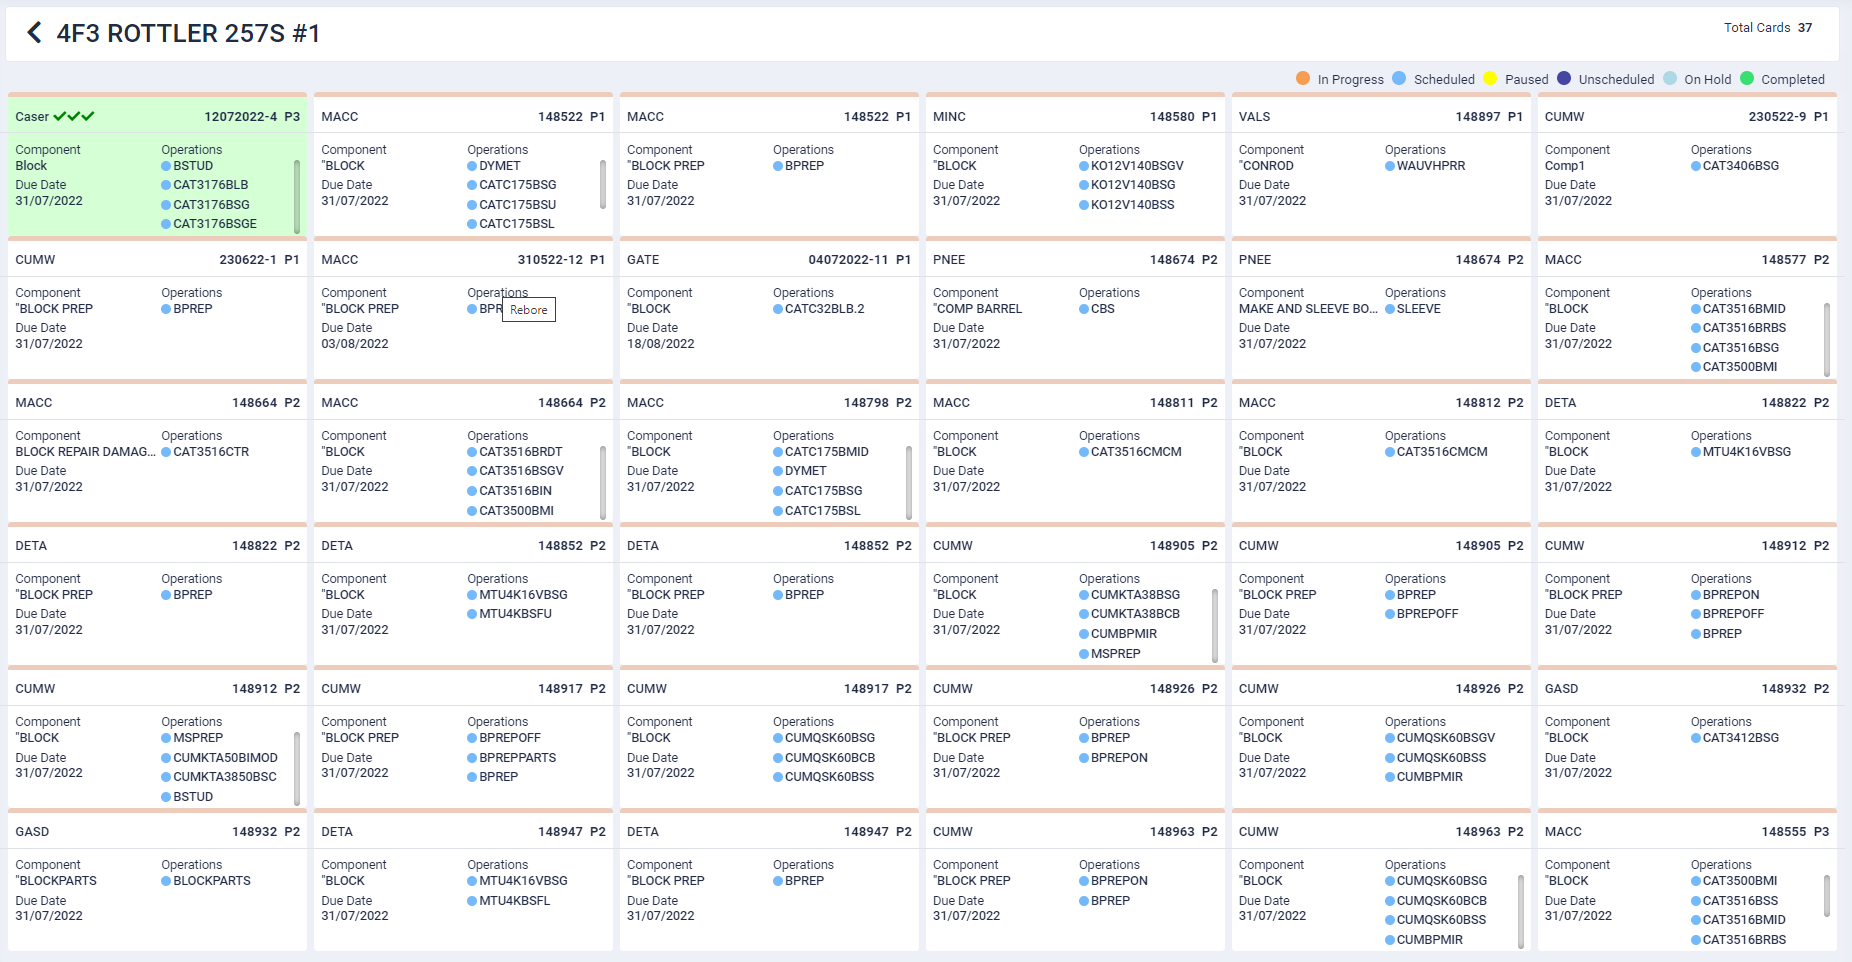Open the VALS 148897 card header

click(1380, 117)
